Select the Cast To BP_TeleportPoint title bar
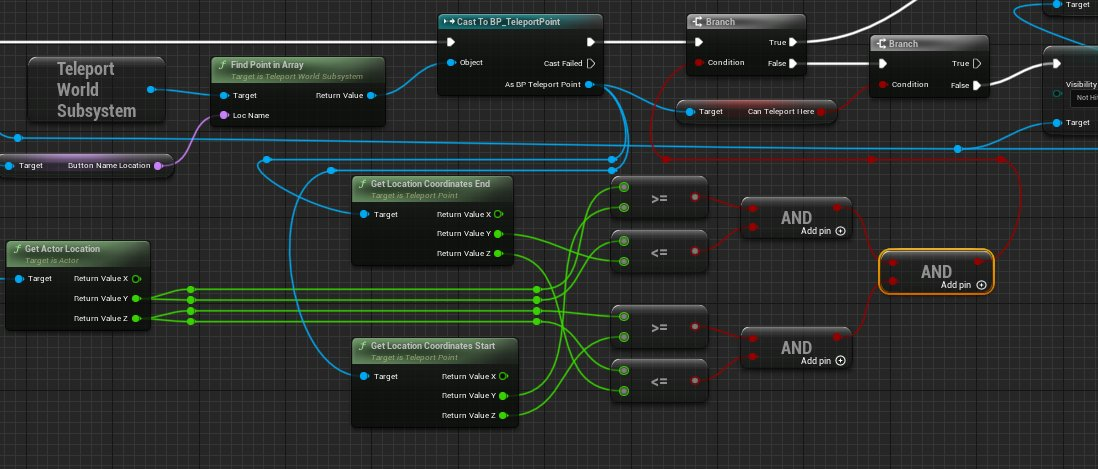Screen dimensions: 1098x469 tap(520, 22)
